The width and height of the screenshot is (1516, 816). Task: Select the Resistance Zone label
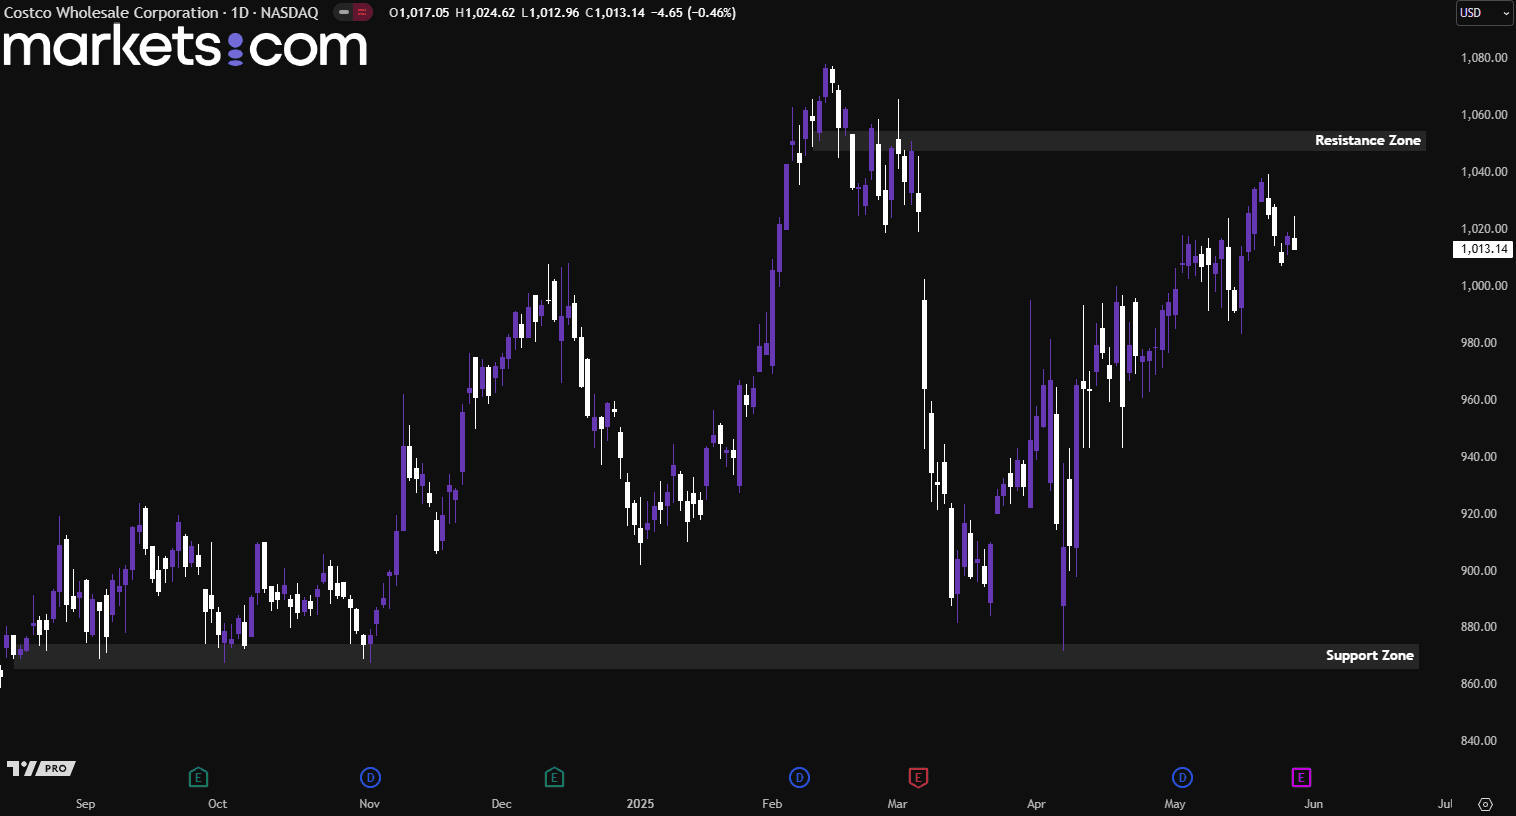[x=1367, y=141]
